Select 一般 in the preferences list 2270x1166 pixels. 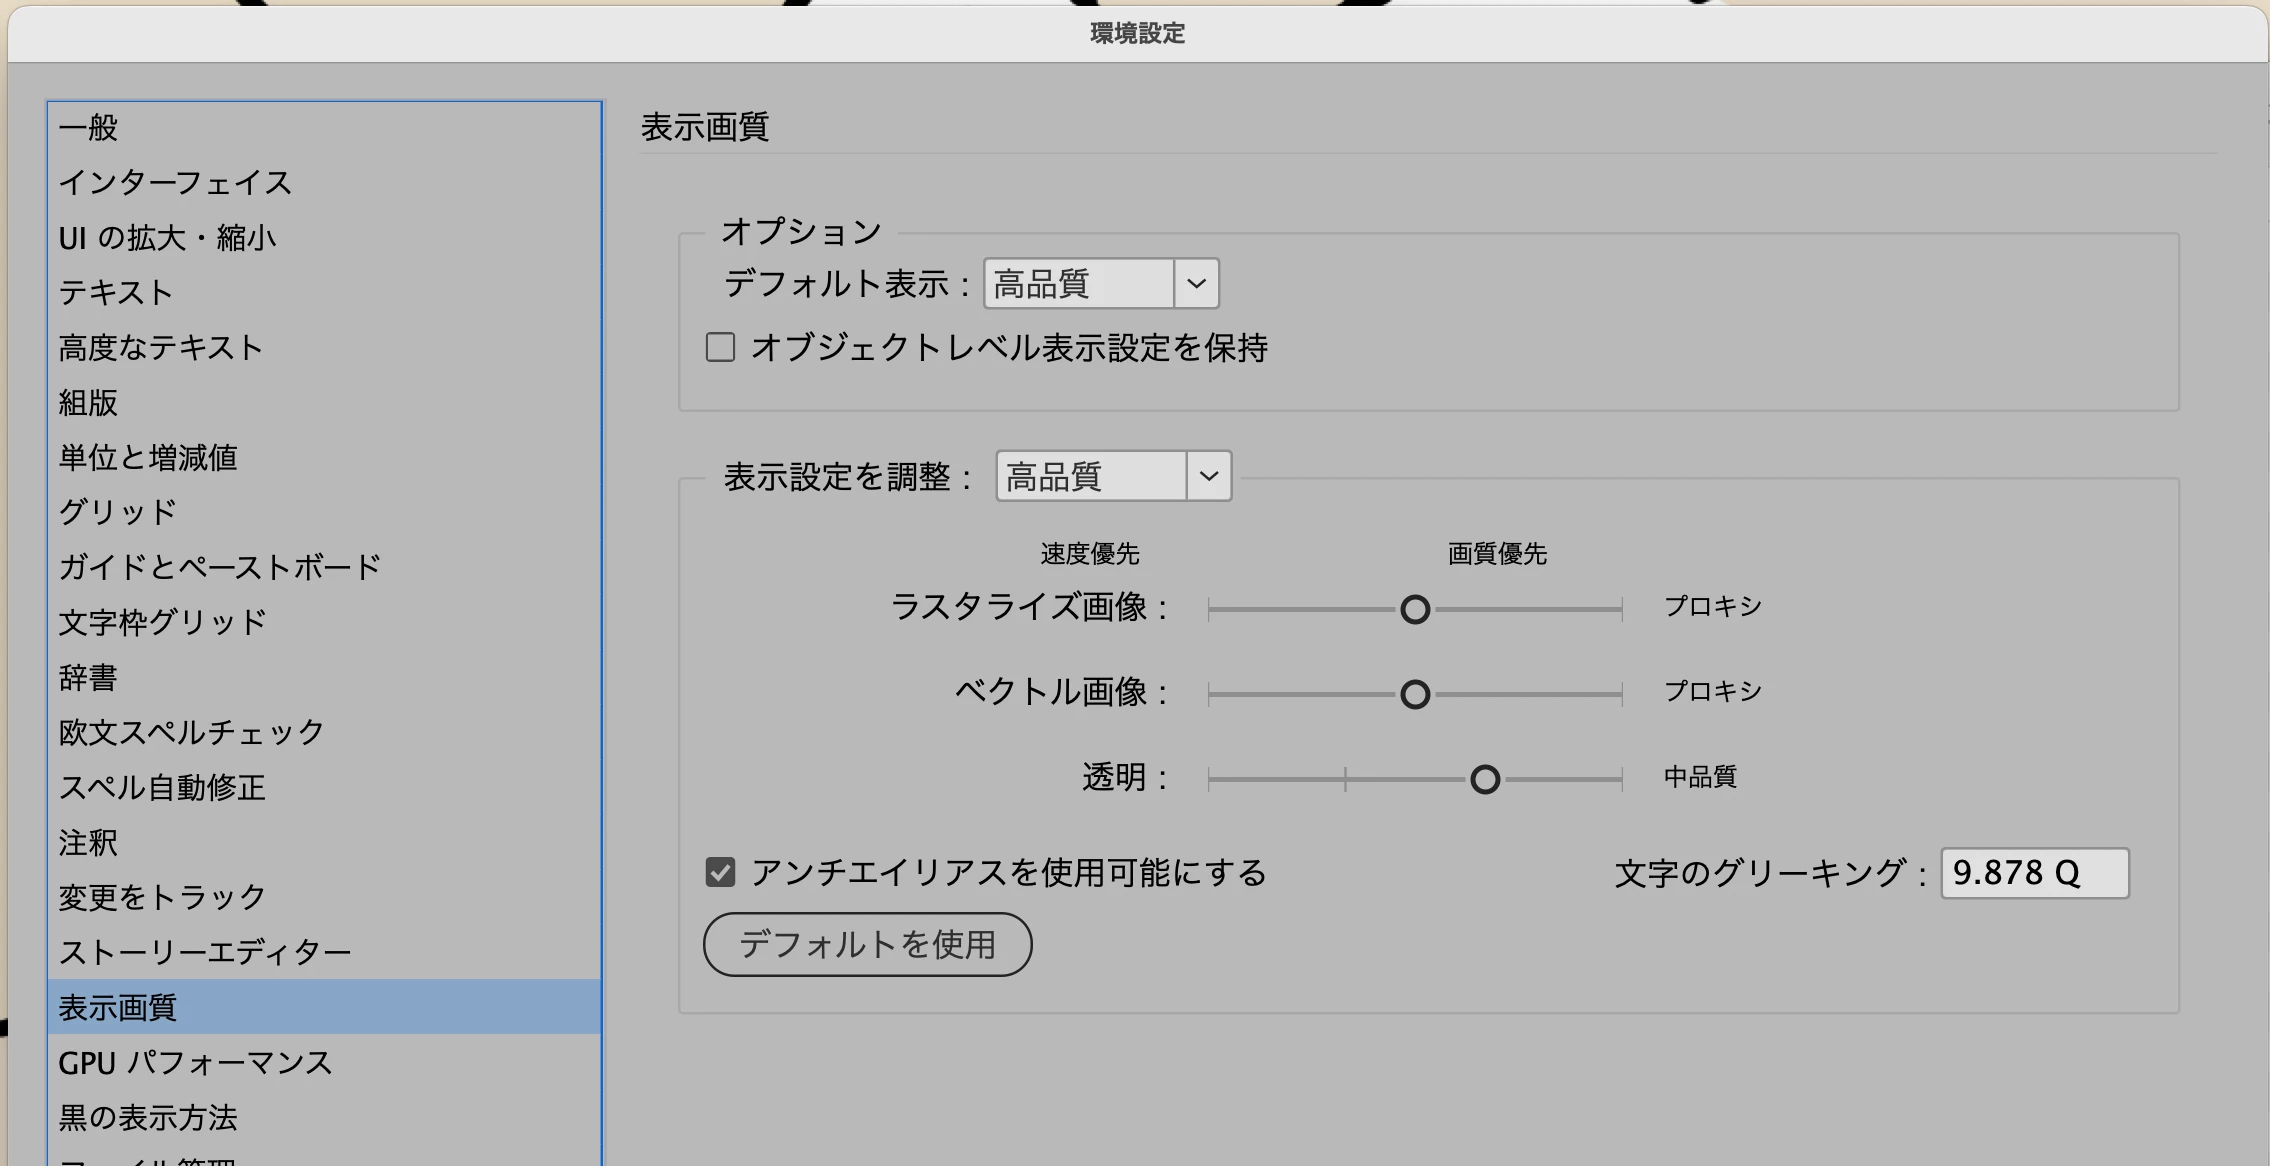[88, 128]
